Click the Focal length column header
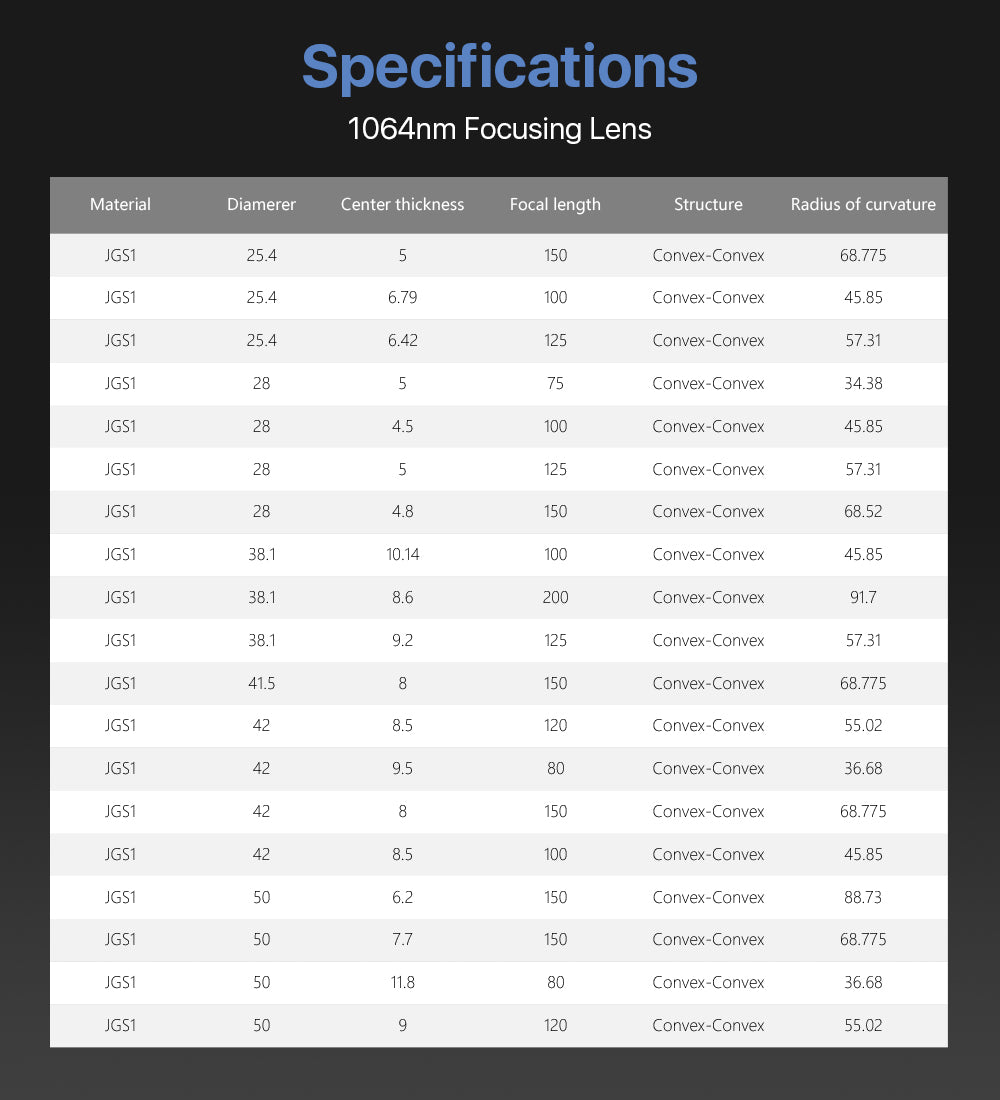This screenshot has height=1100, width=1000. click(555, 205)
